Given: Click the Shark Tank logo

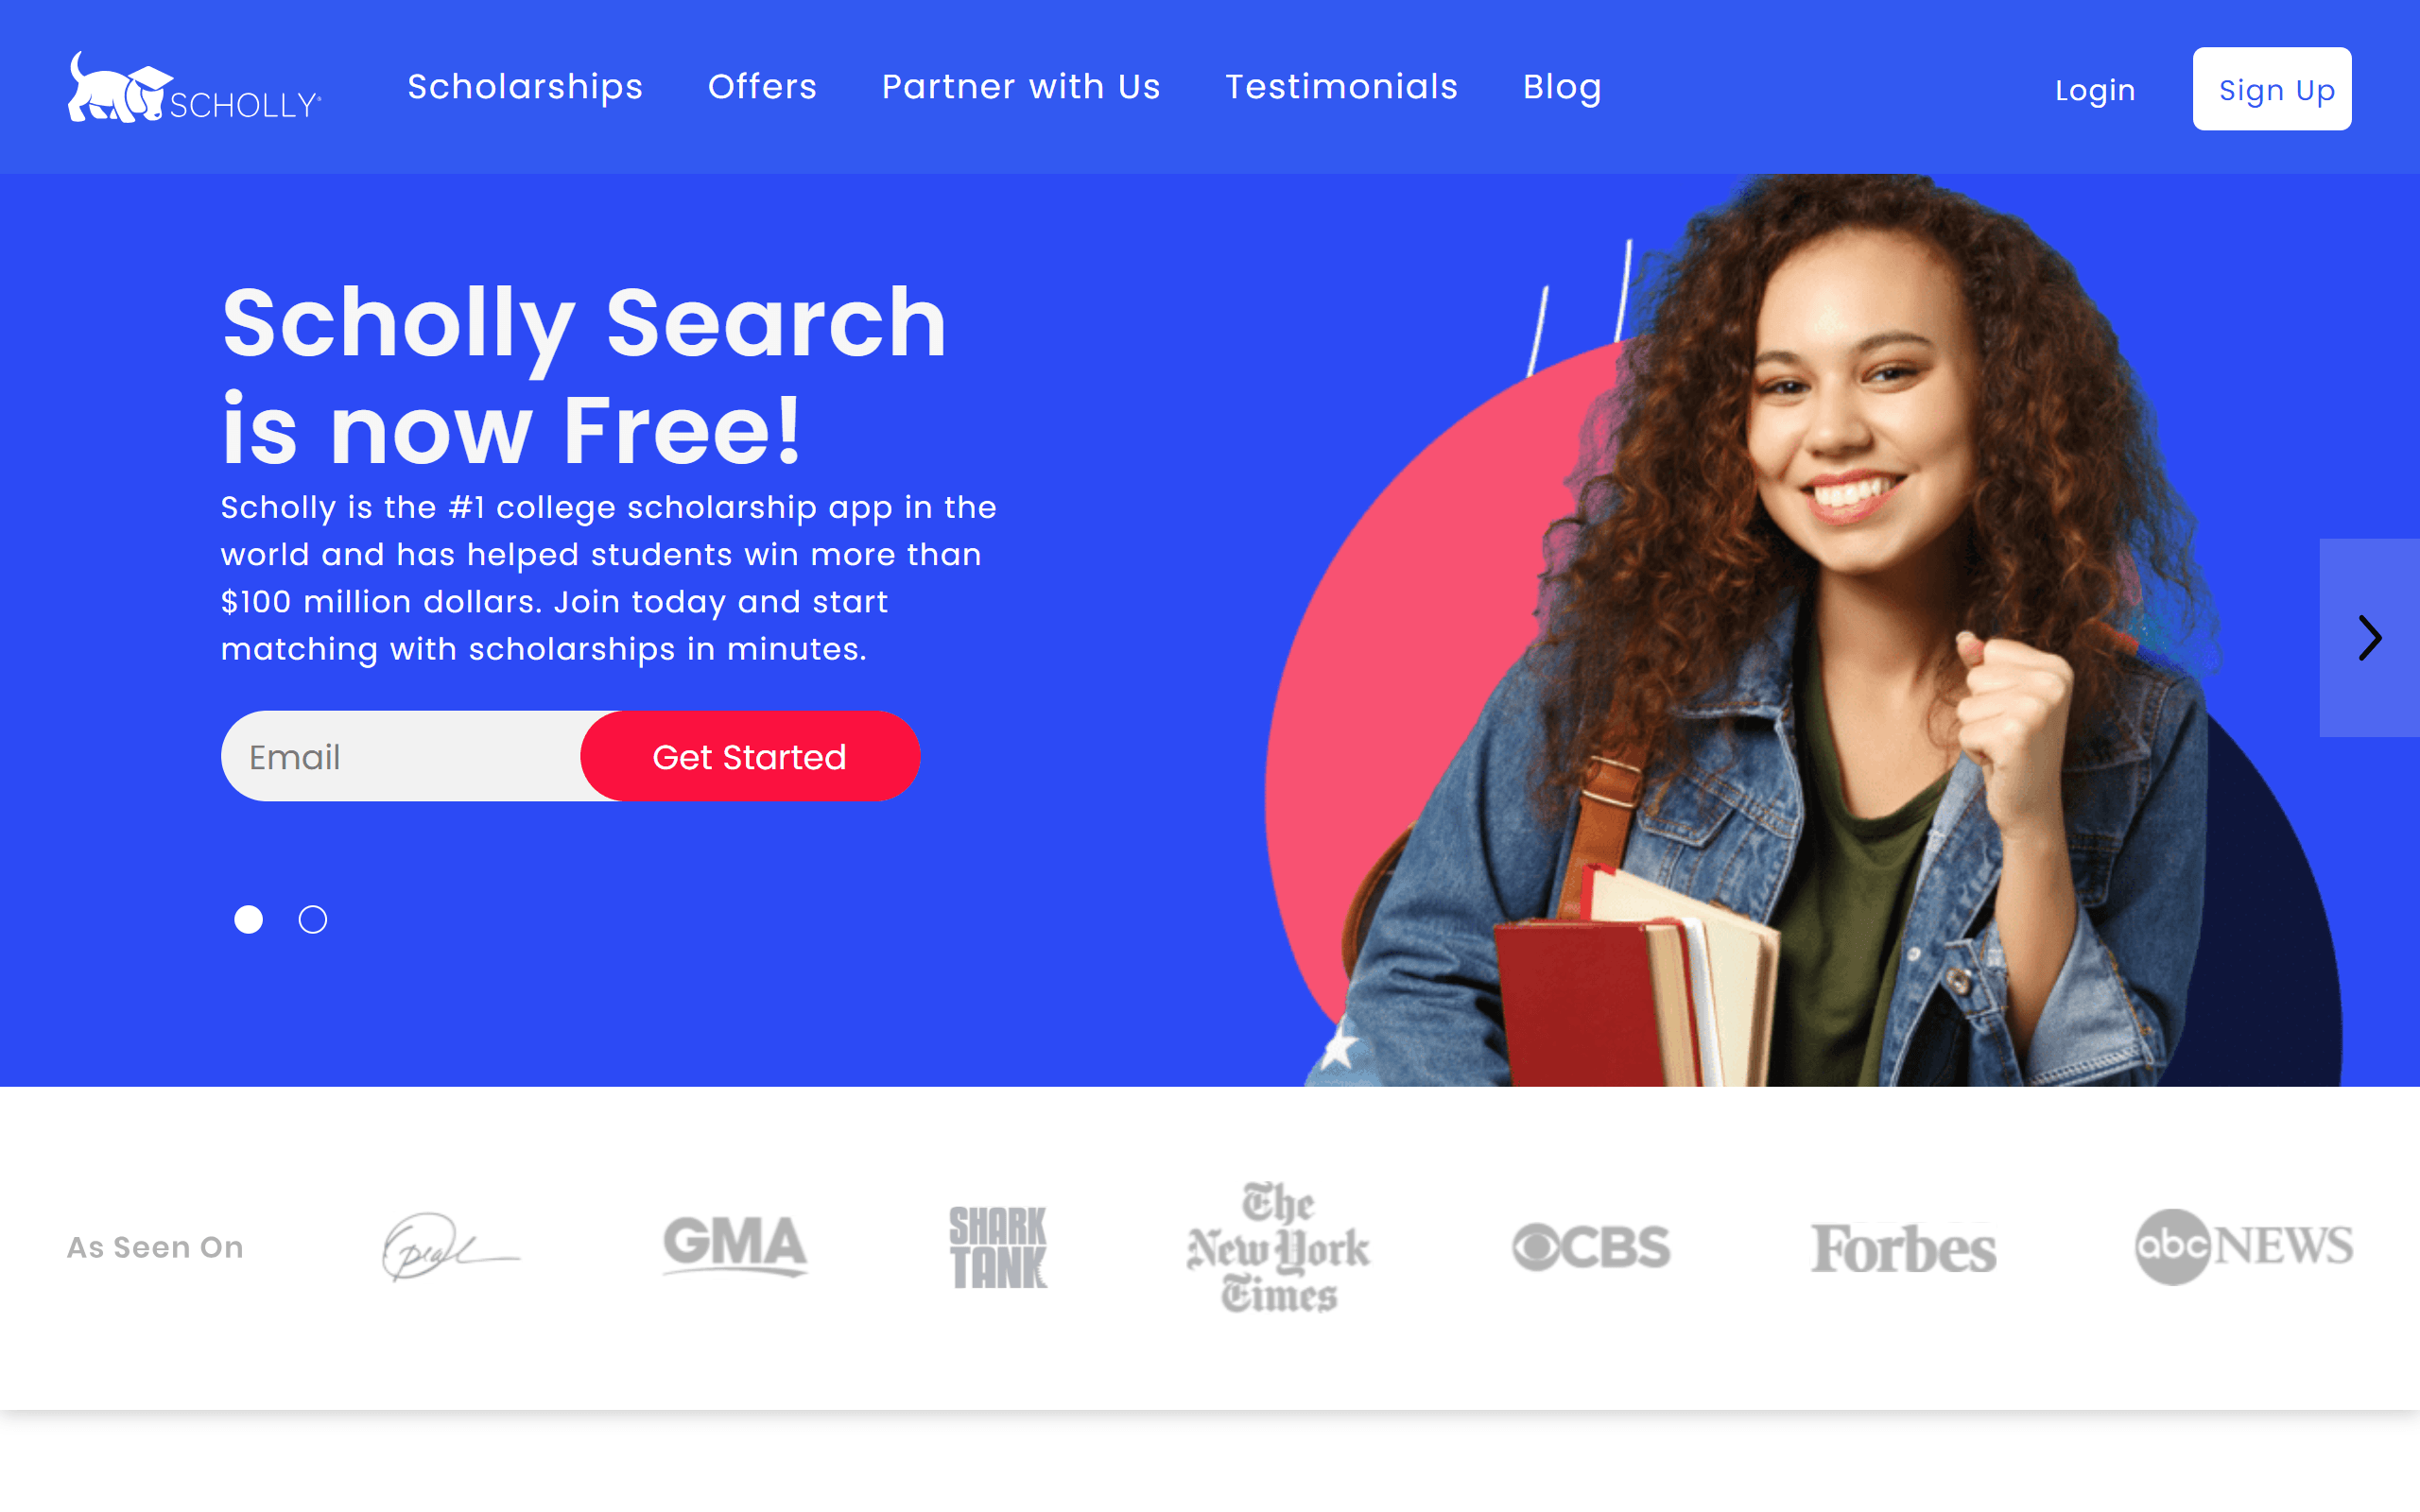Looking at the screenshot, I should [x=998, y=1247].
